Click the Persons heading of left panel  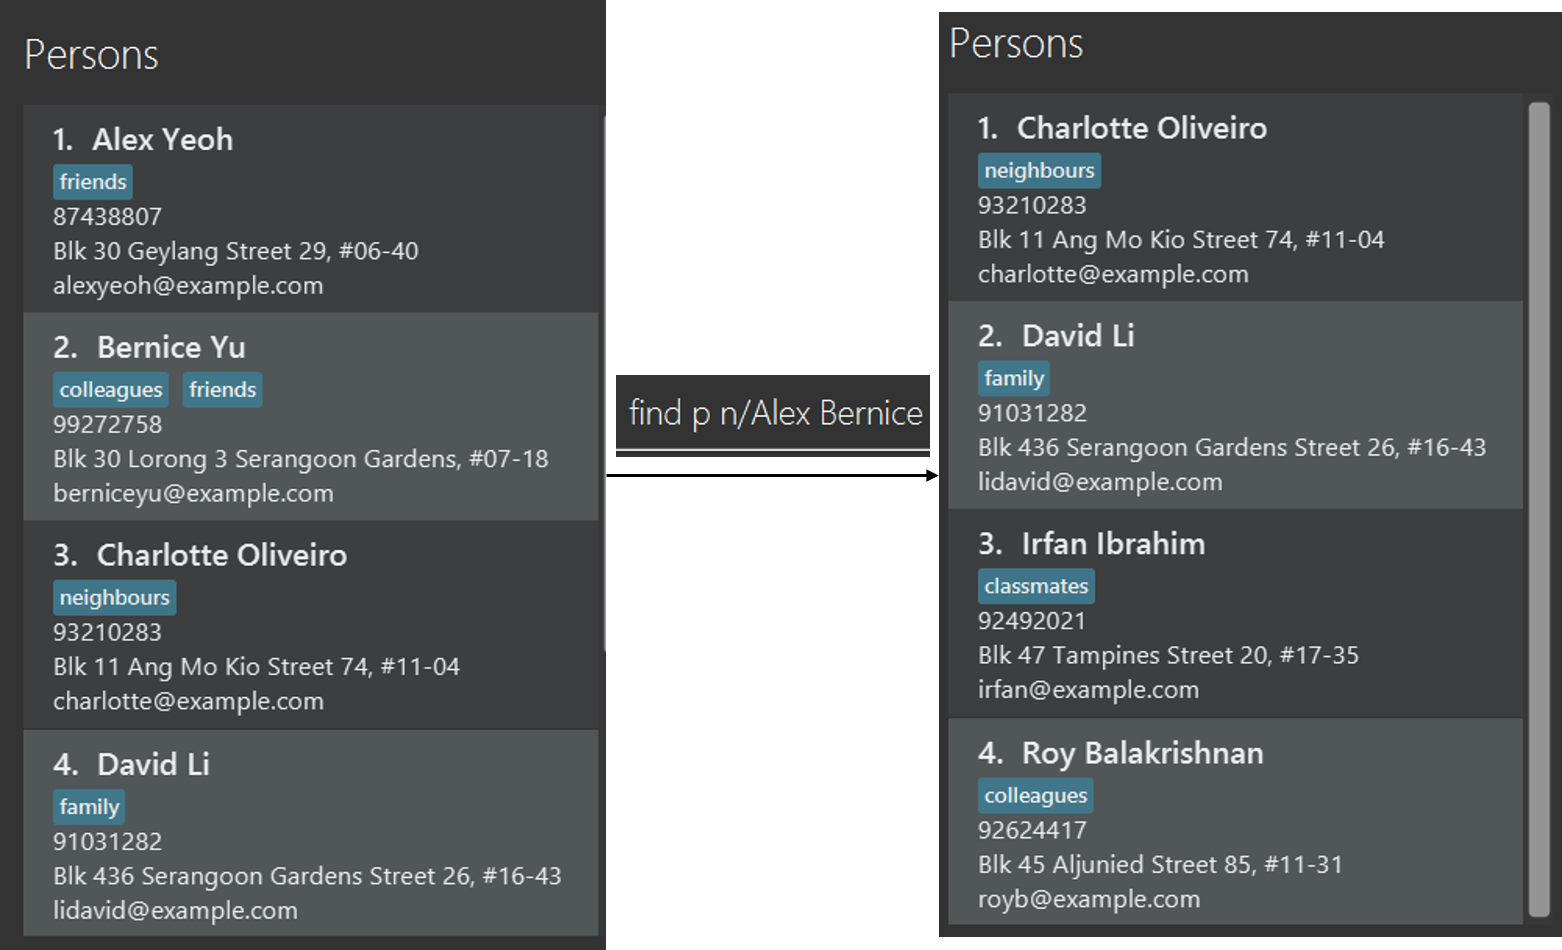(91, 55)
